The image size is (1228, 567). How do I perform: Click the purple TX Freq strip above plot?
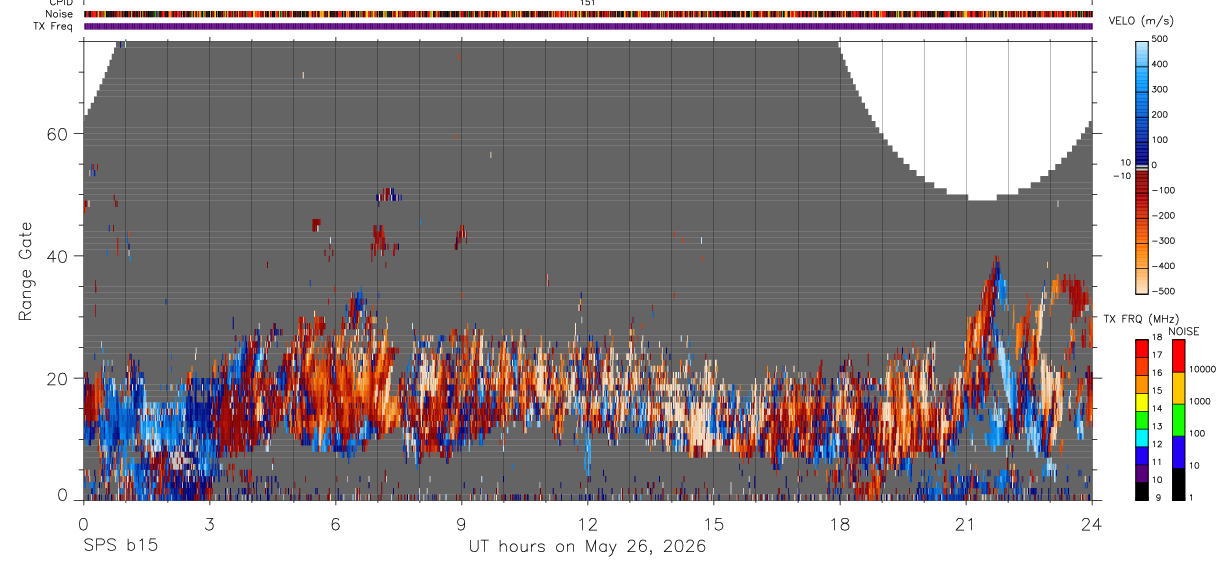588,26
